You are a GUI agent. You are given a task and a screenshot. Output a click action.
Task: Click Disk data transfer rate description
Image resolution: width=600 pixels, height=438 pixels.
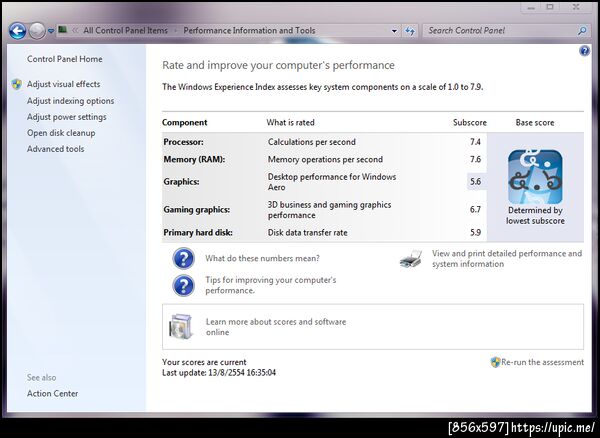pos(308,233)
